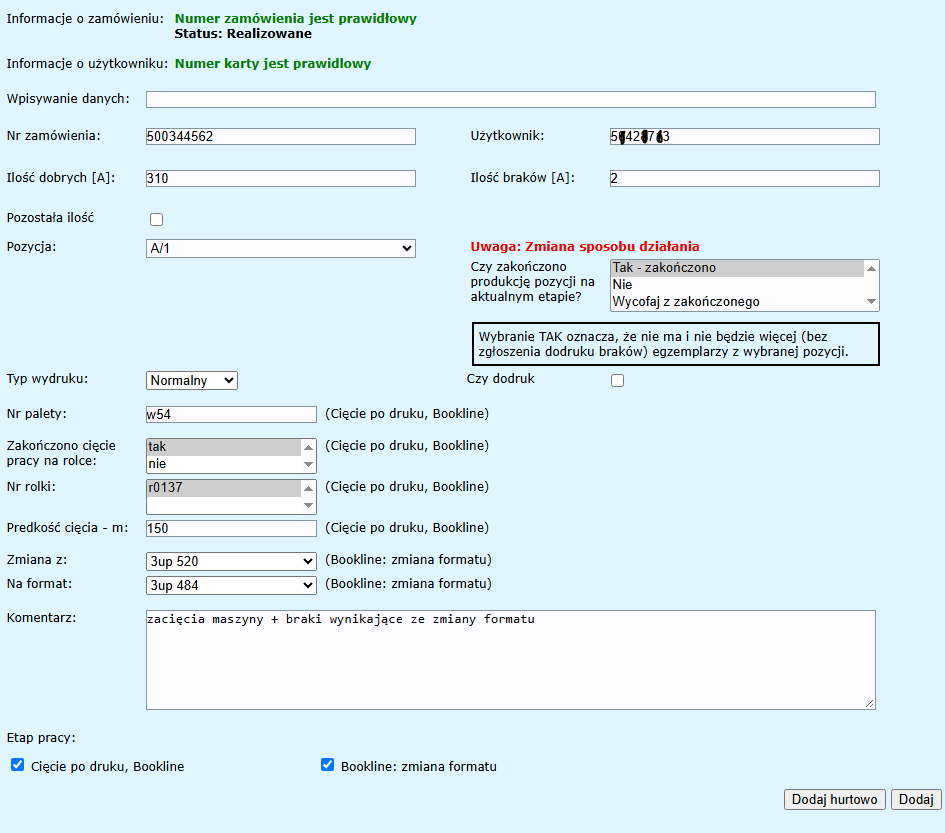
Task: Click the boxed 'Wybranie TAK oznacza' note
Action: click(676, 344)
